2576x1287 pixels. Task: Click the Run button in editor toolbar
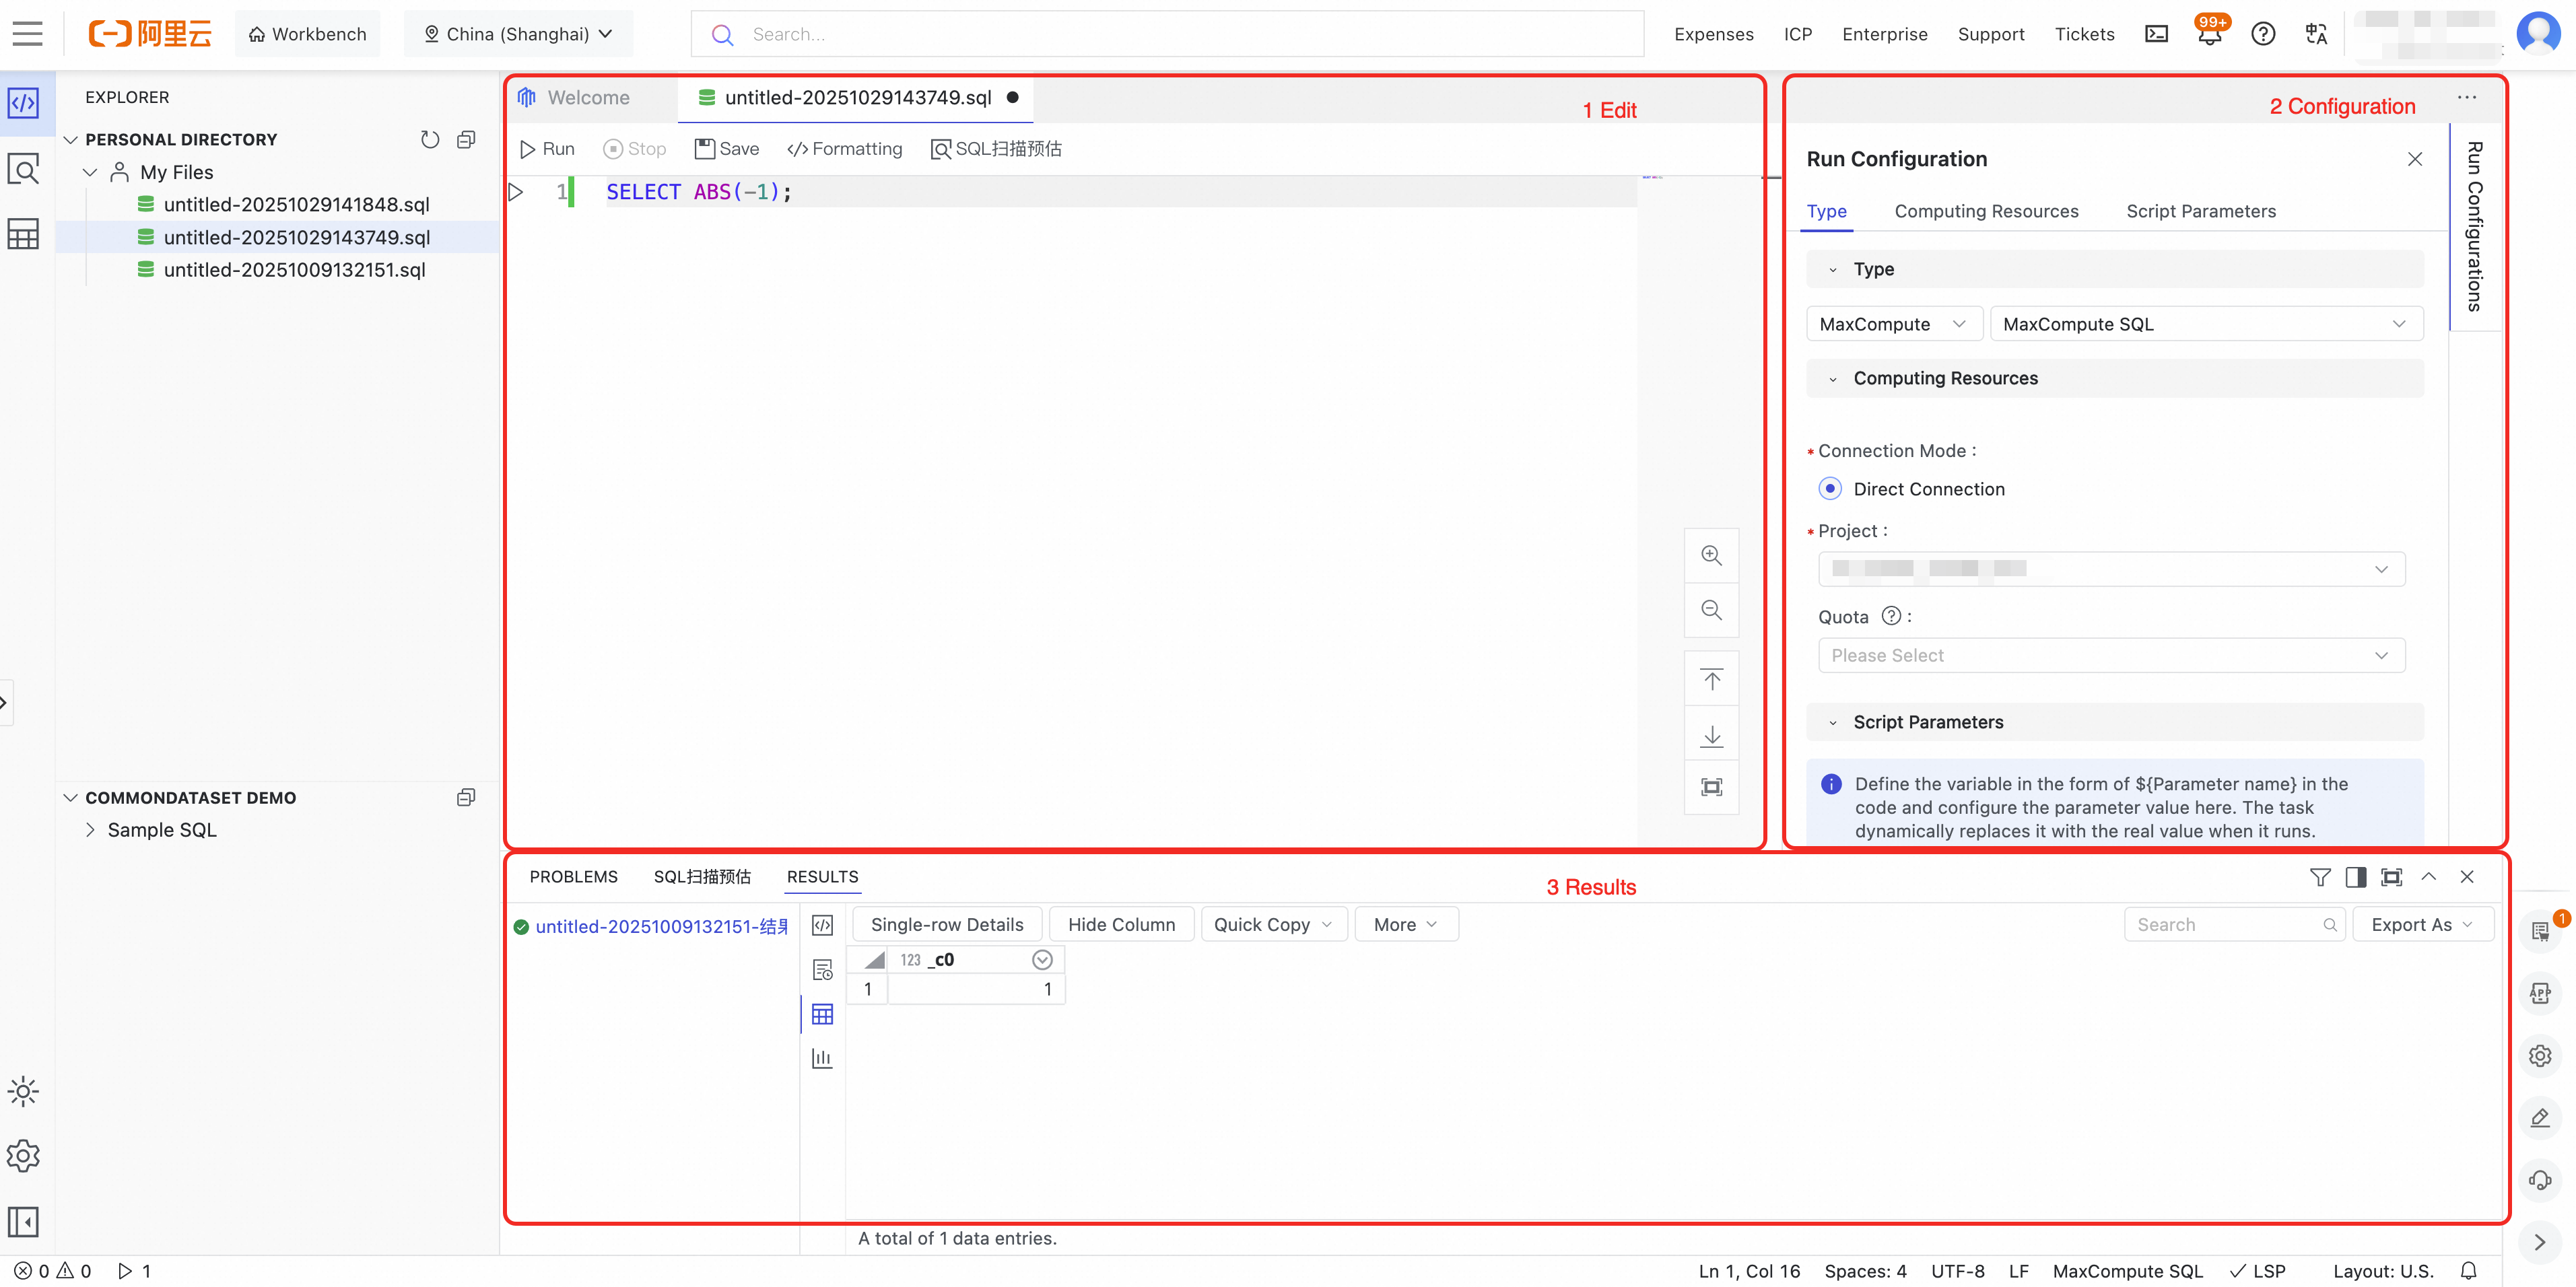point(547,149)
